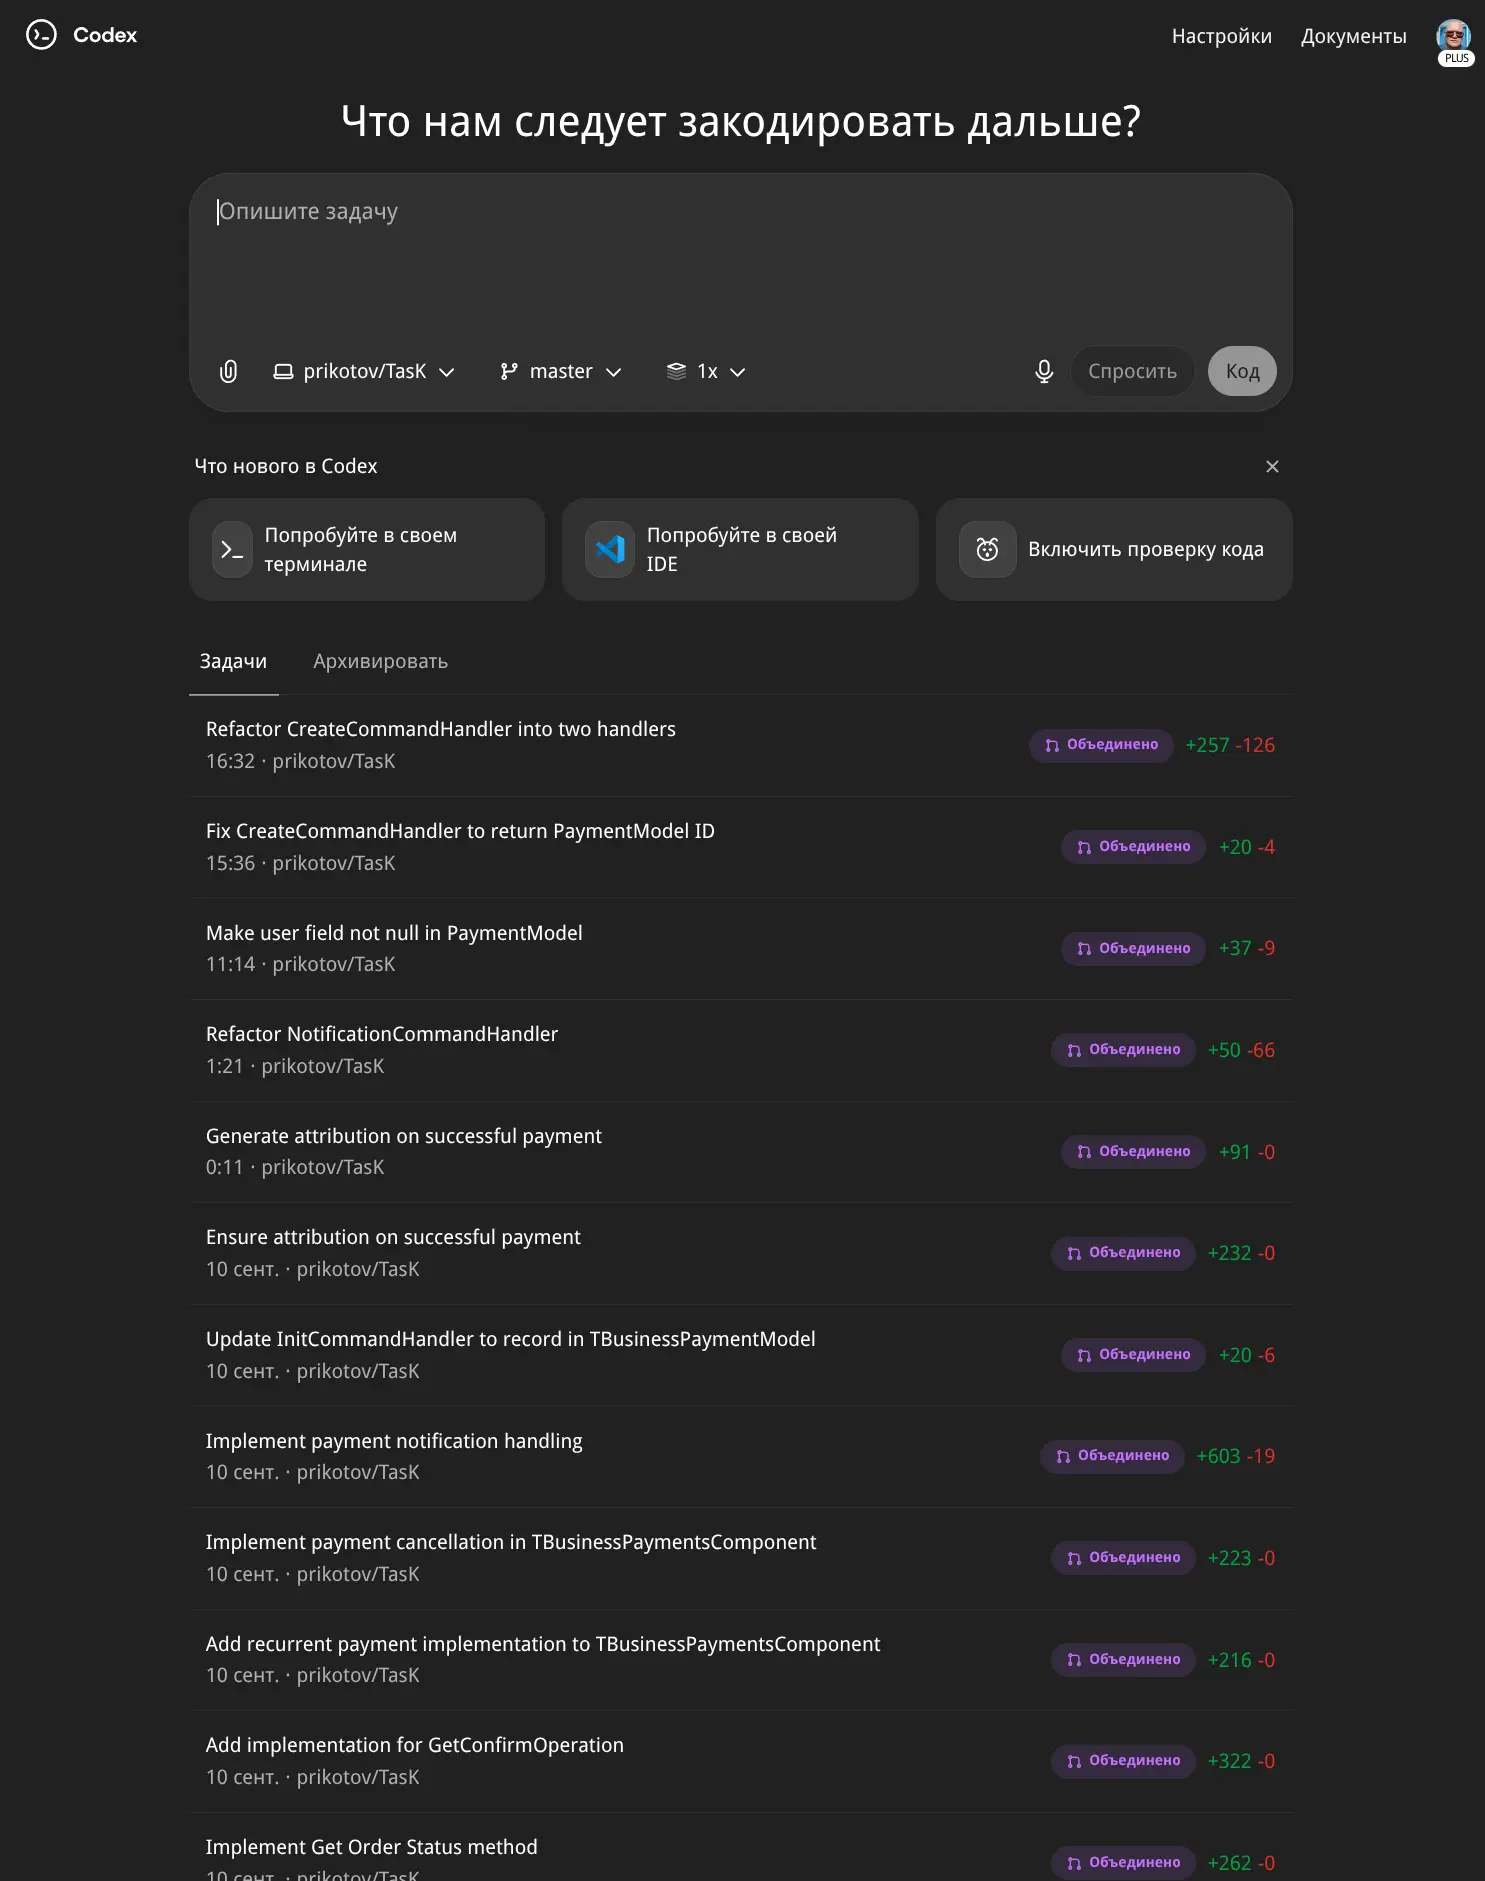The image size is (1485, 1881).
Task: Click the code review robot icon
Action: click(x=987, y=550)
